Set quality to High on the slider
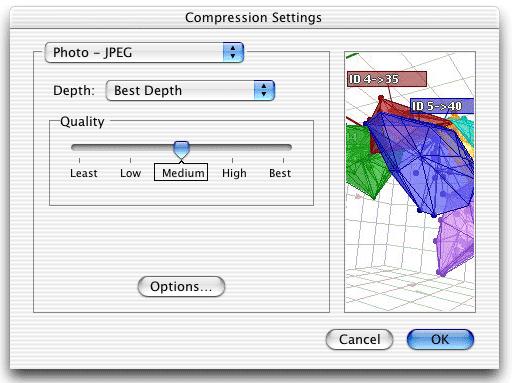 [234, 173]
